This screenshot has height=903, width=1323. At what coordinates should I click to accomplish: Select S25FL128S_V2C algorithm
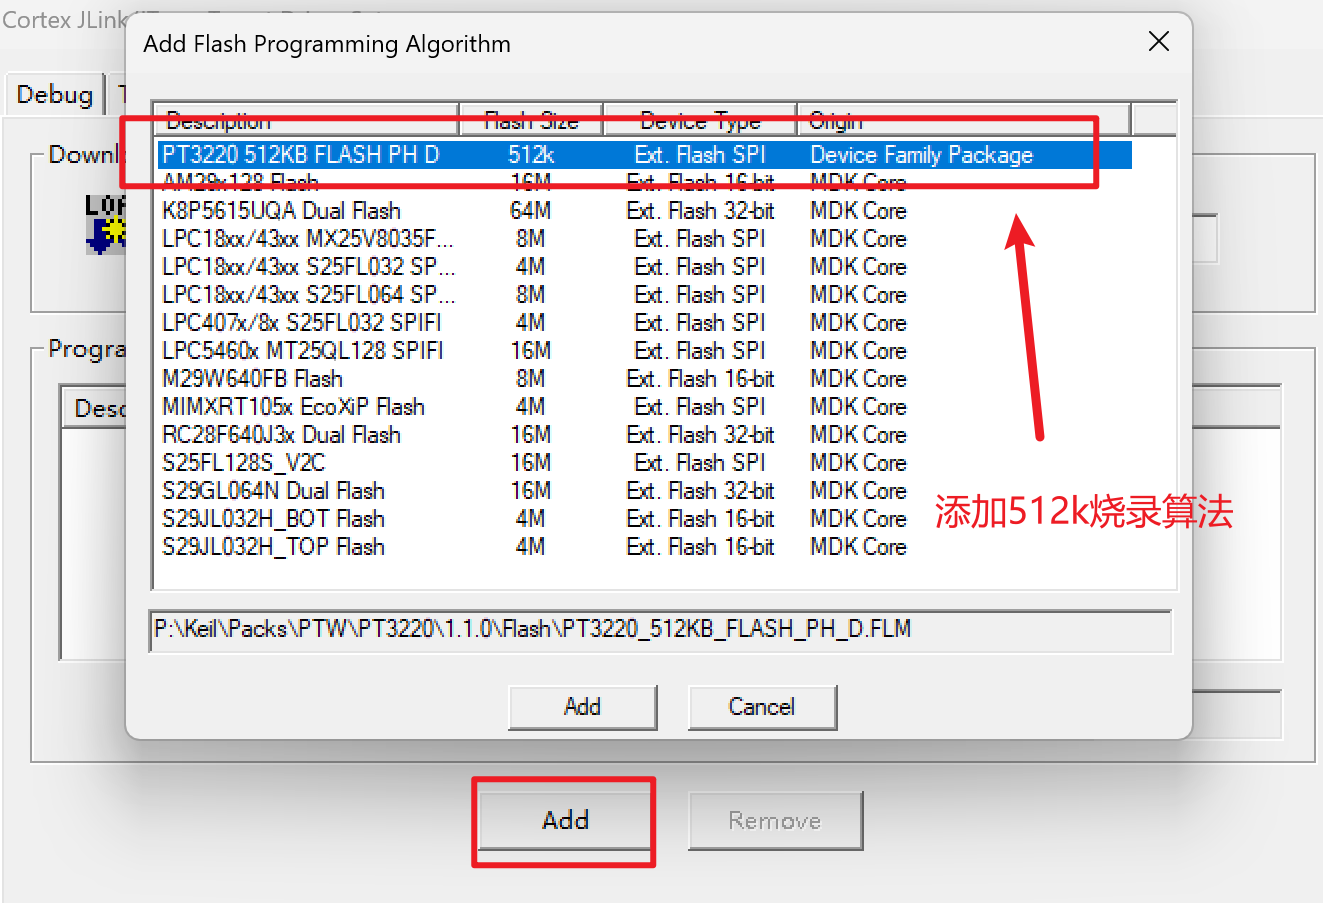[243, 463]
